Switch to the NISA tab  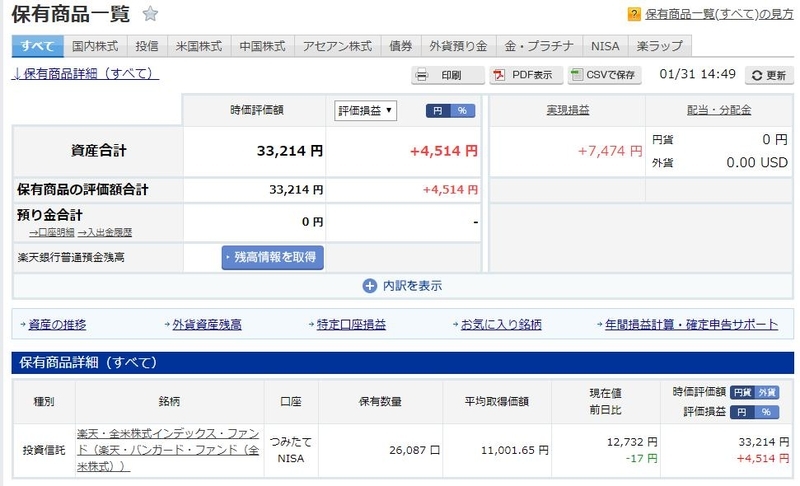605,46
